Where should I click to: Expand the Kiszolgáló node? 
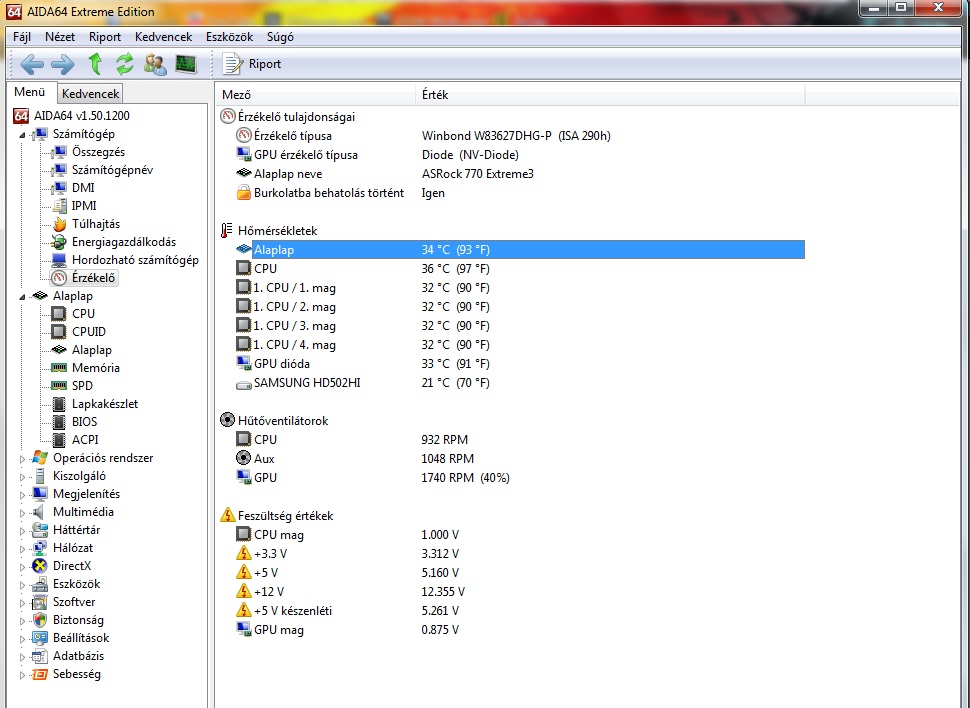(x=22, y=477)
